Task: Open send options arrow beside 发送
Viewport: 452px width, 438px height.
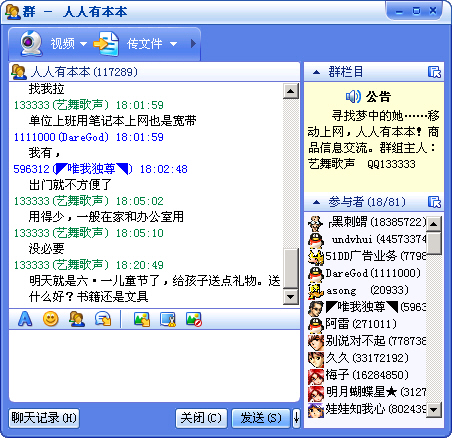Action: 296,418
